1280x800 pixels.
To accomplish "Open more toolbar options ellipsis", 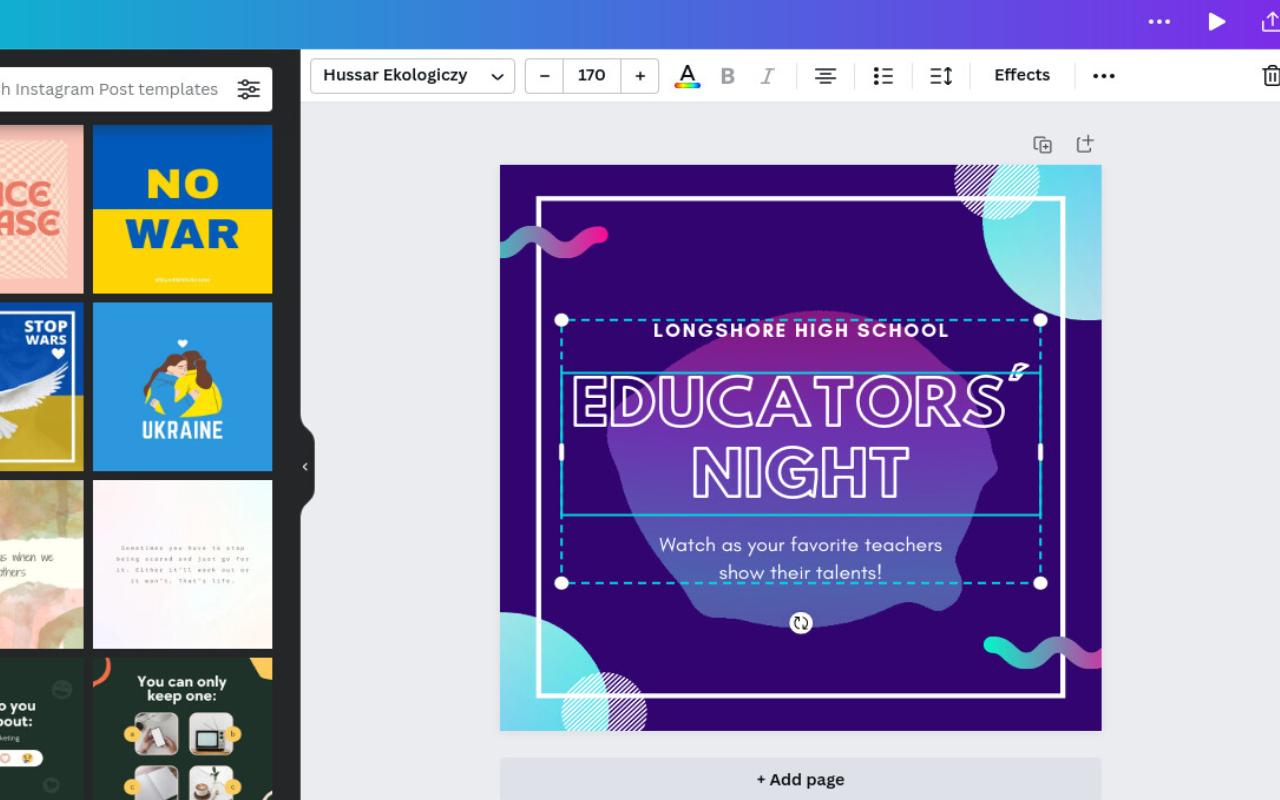I will pyautogui.click(x=1103, y=76).
